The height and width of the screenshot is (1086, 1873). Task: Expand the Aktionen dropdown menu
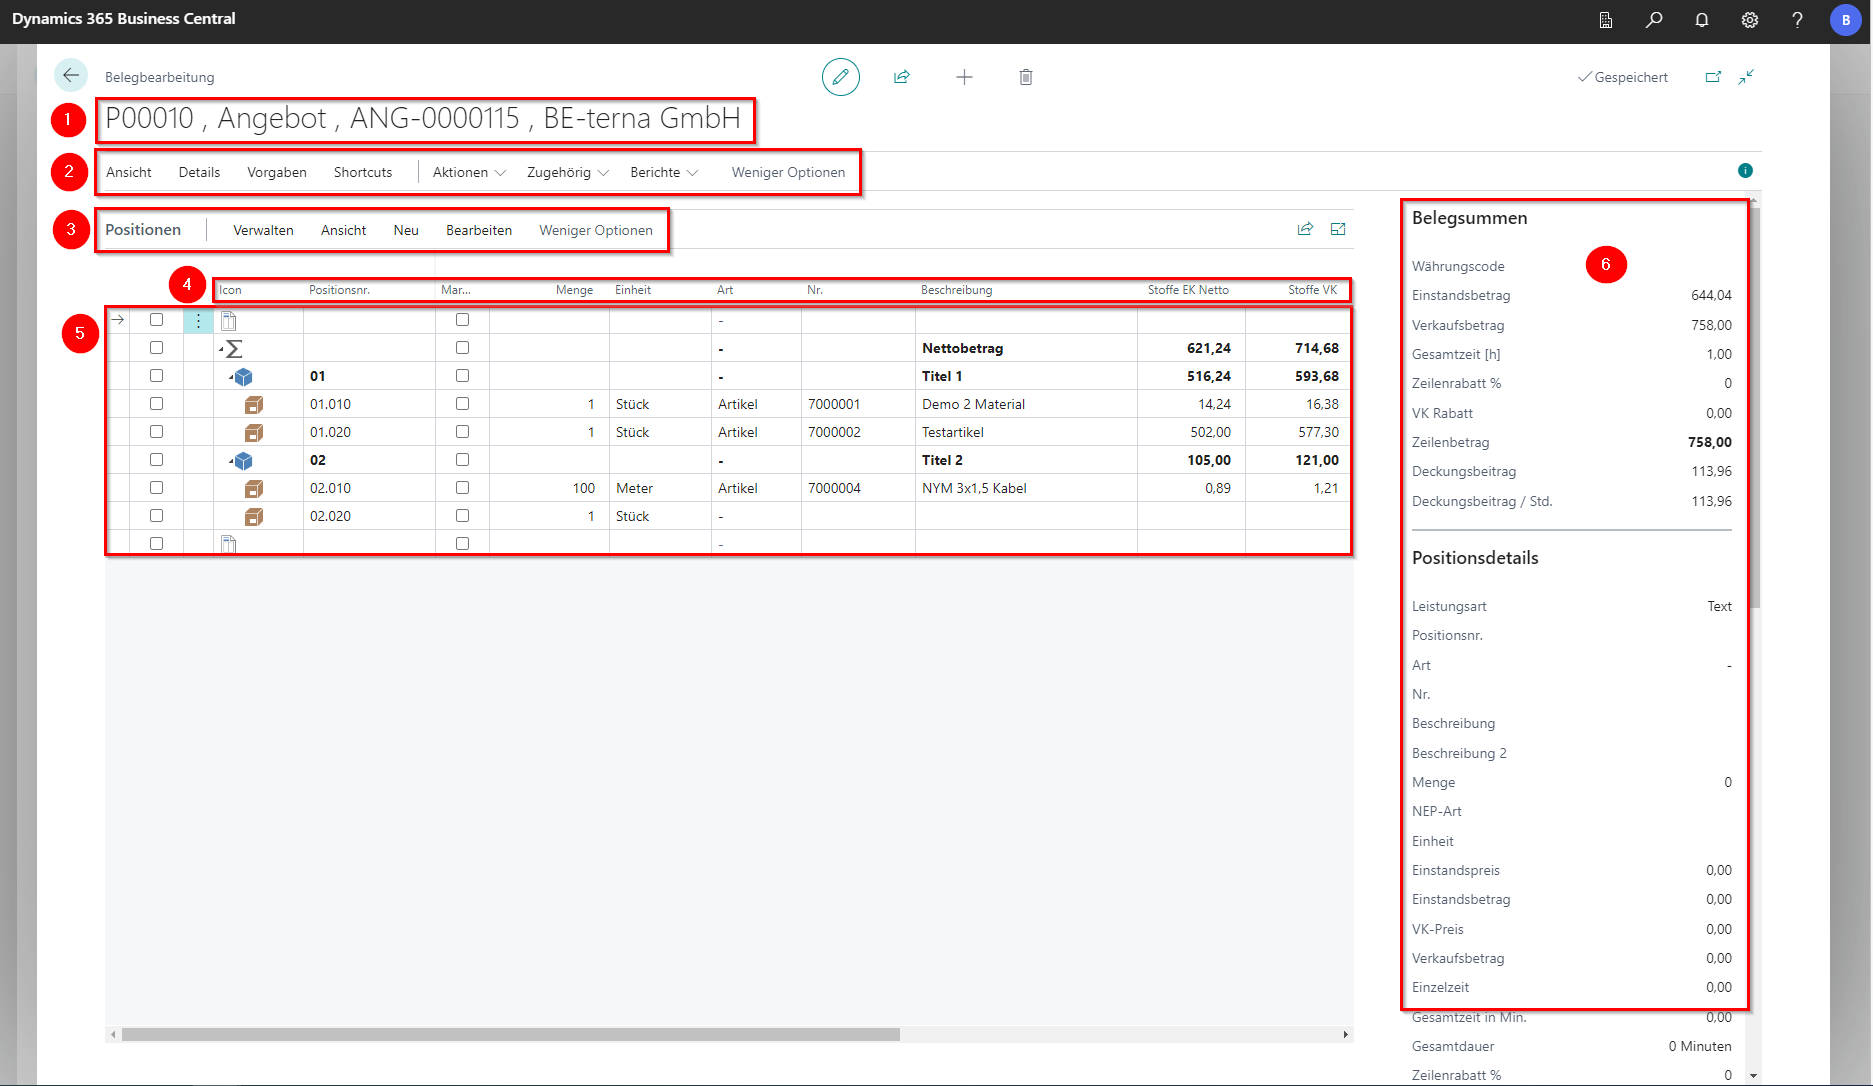[469, 172]
